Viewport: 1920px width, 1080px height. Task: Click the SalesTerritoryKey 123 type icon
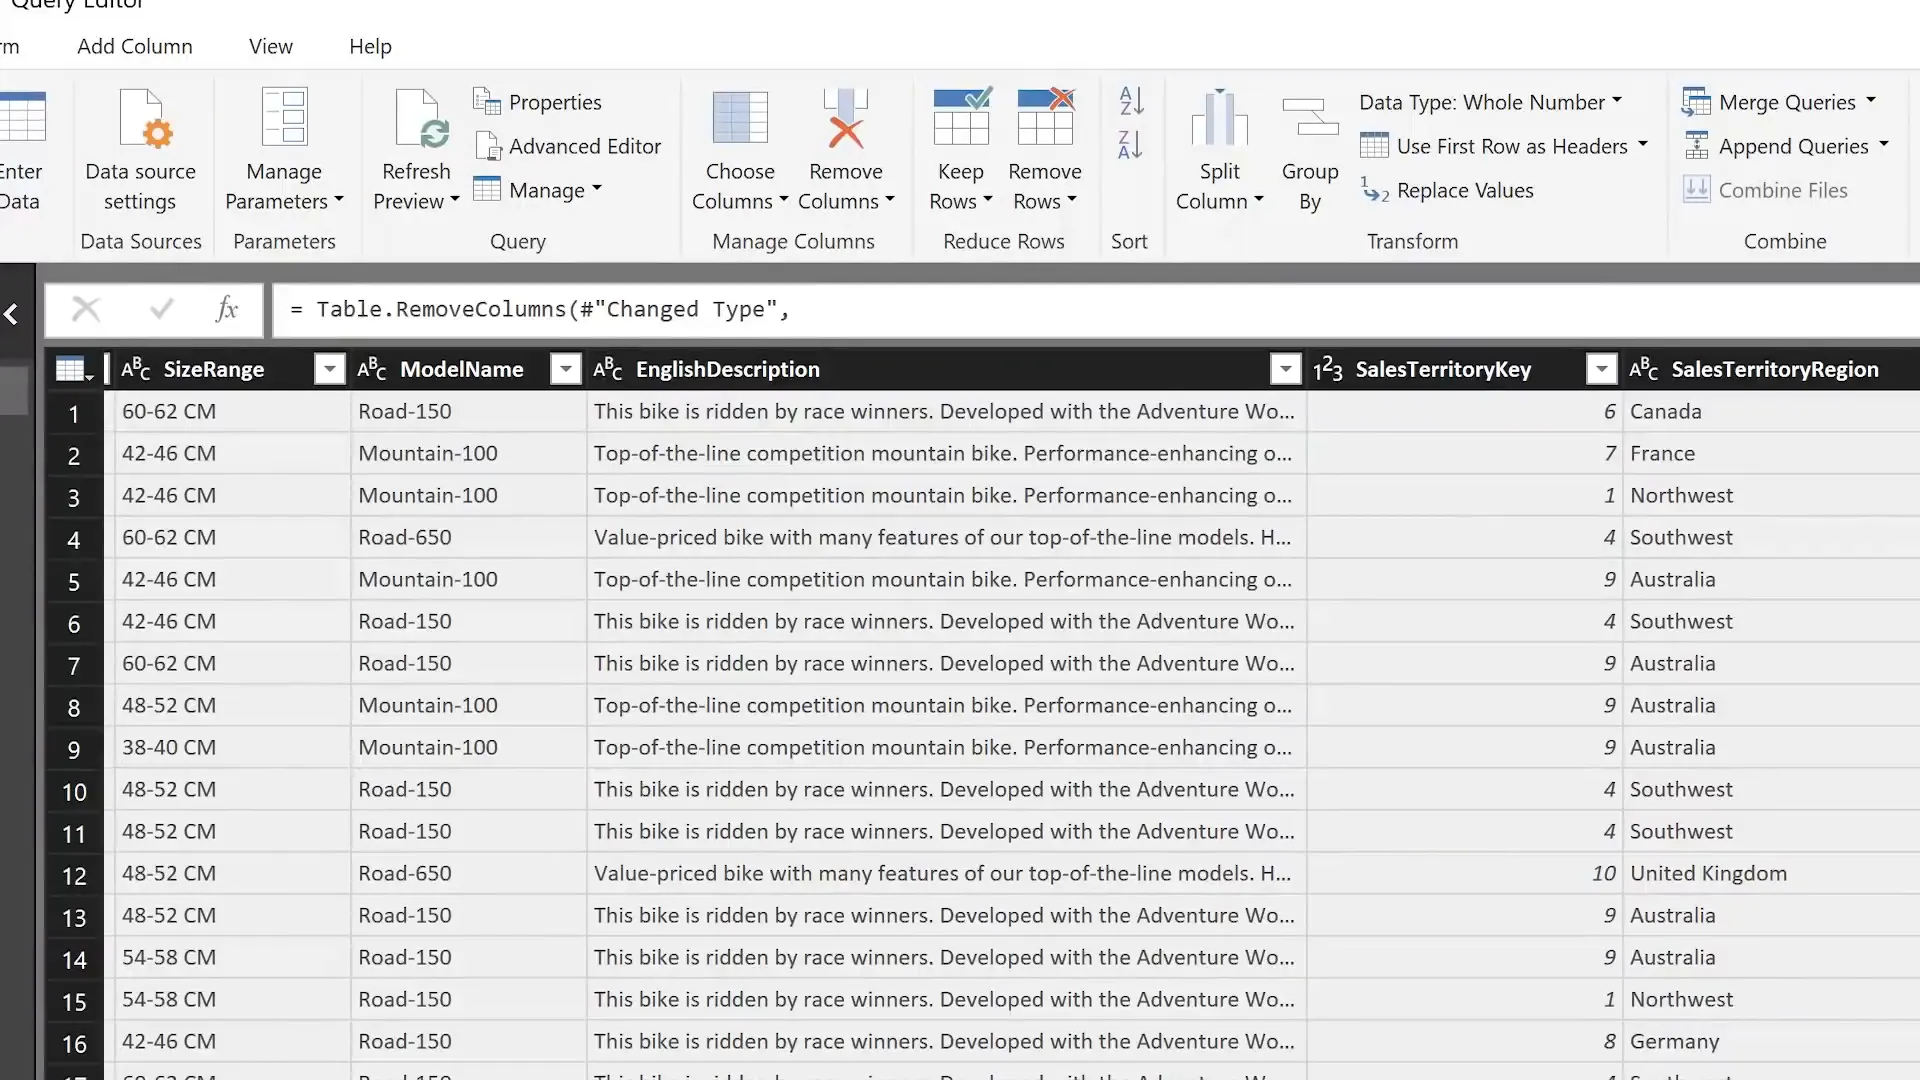click(1328, 369)
